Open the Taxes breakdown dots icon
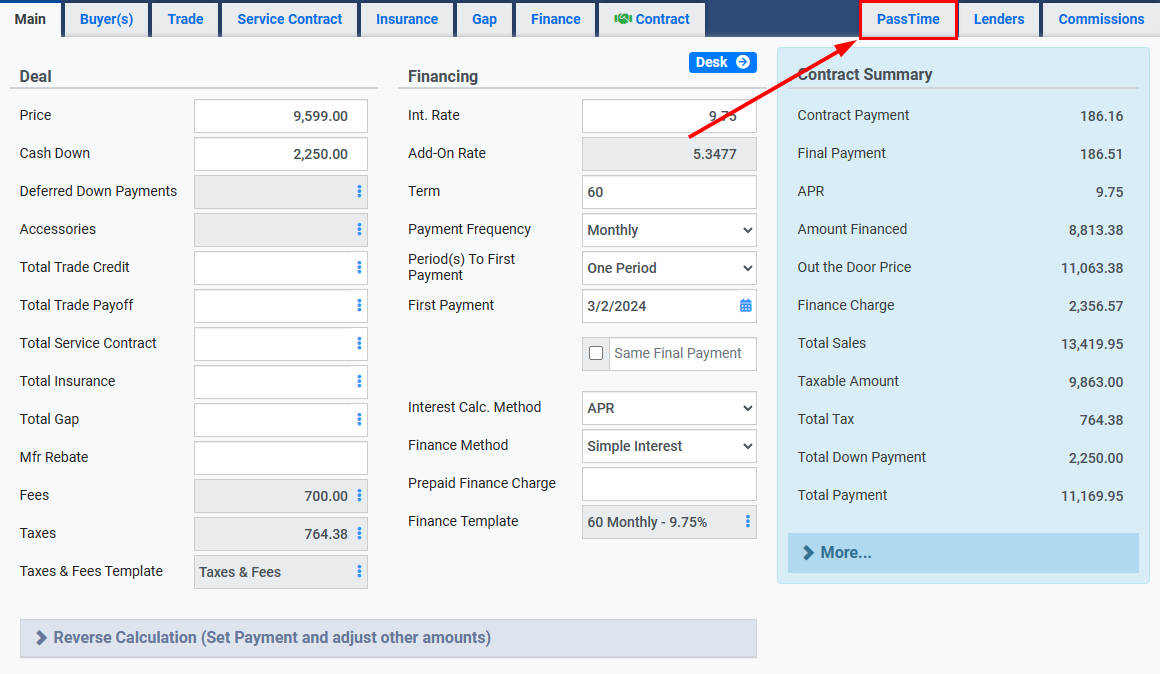The height and width of the screenshot is (674, 1160). (x=359, y=534)
